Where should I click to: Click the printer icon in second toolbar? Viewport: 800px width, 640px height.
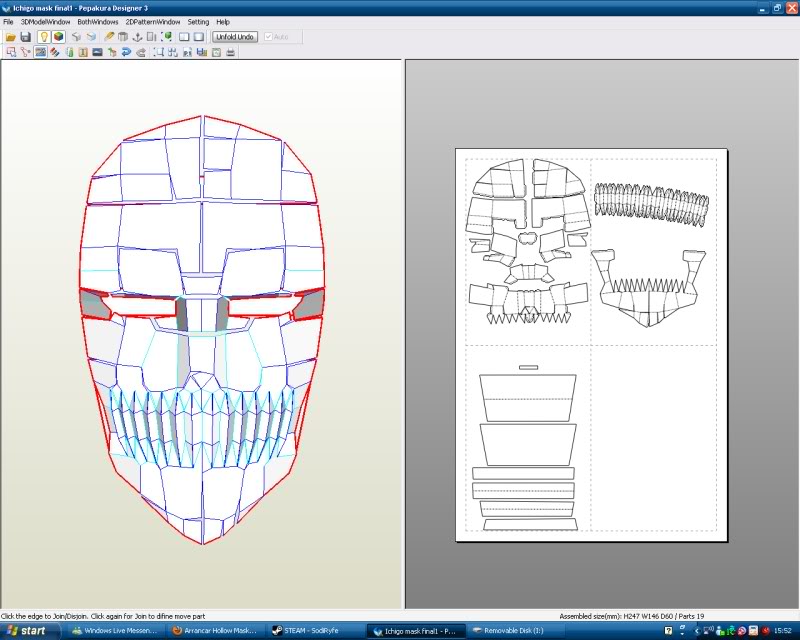(230, 52)
